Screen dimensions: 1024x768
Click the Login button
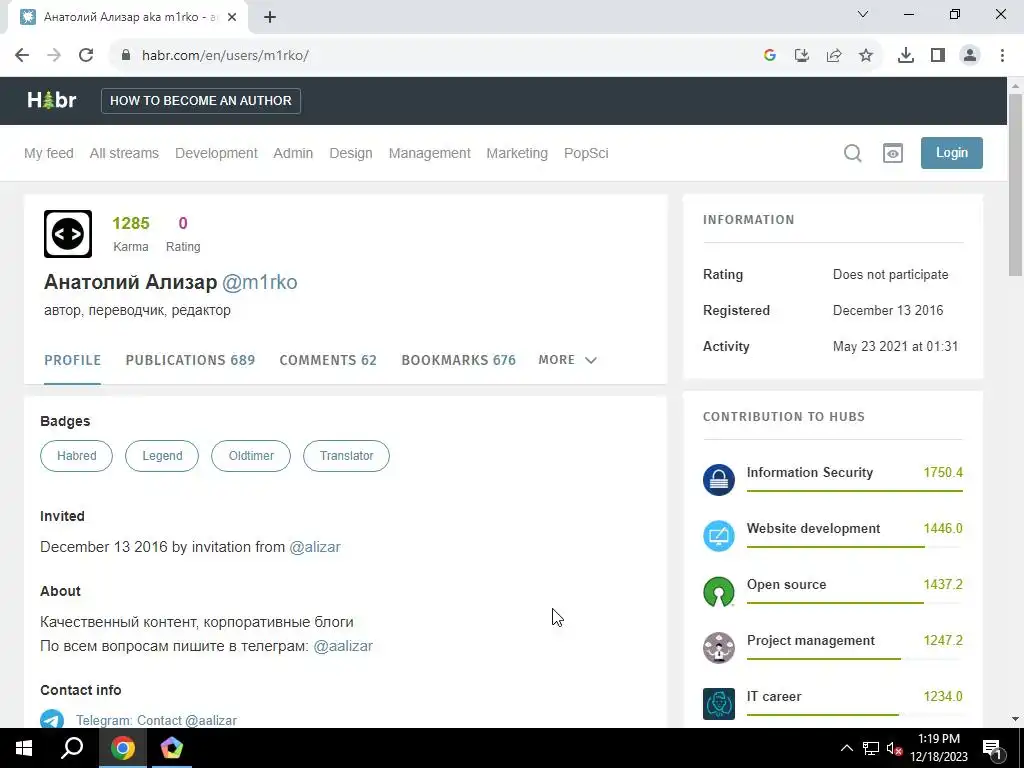click(952, 153)
